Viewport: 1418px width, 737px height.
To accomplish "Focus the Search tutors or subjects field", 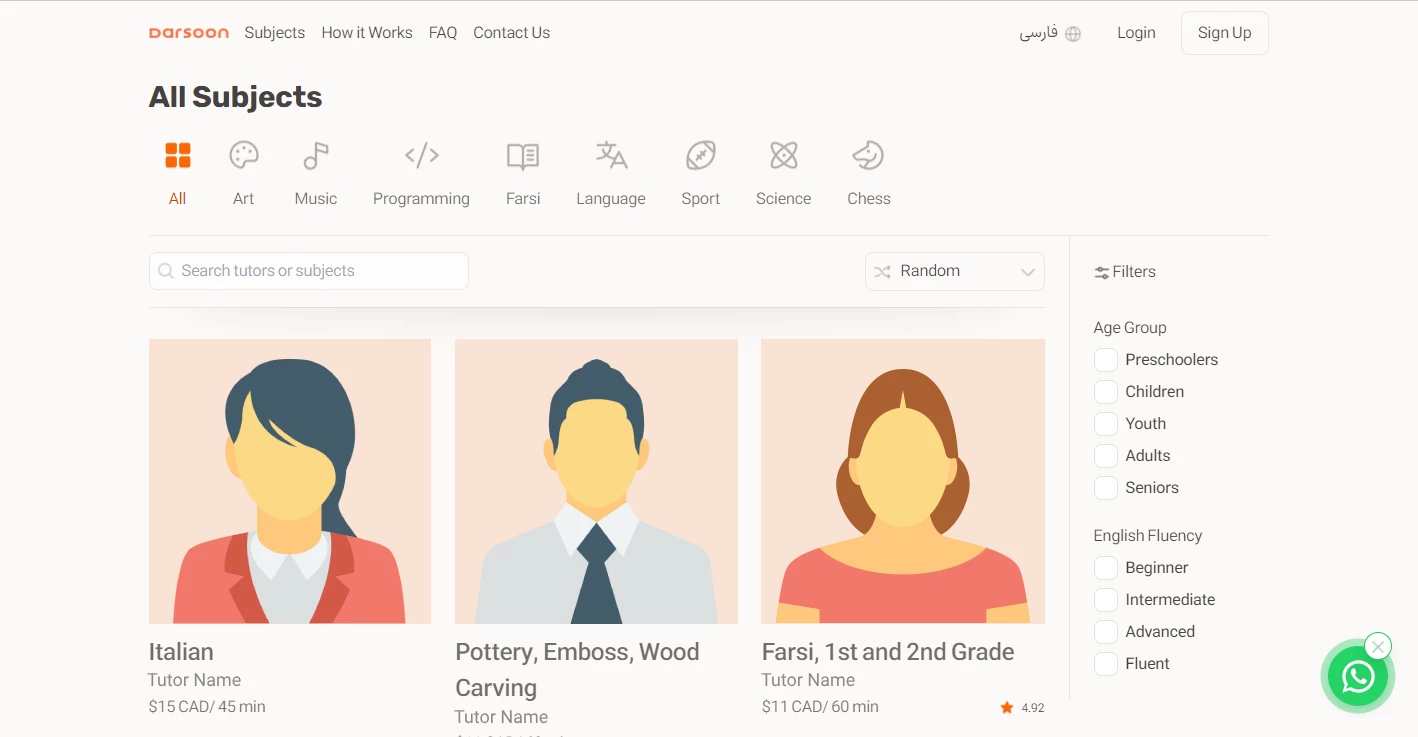I will point(309,271).
